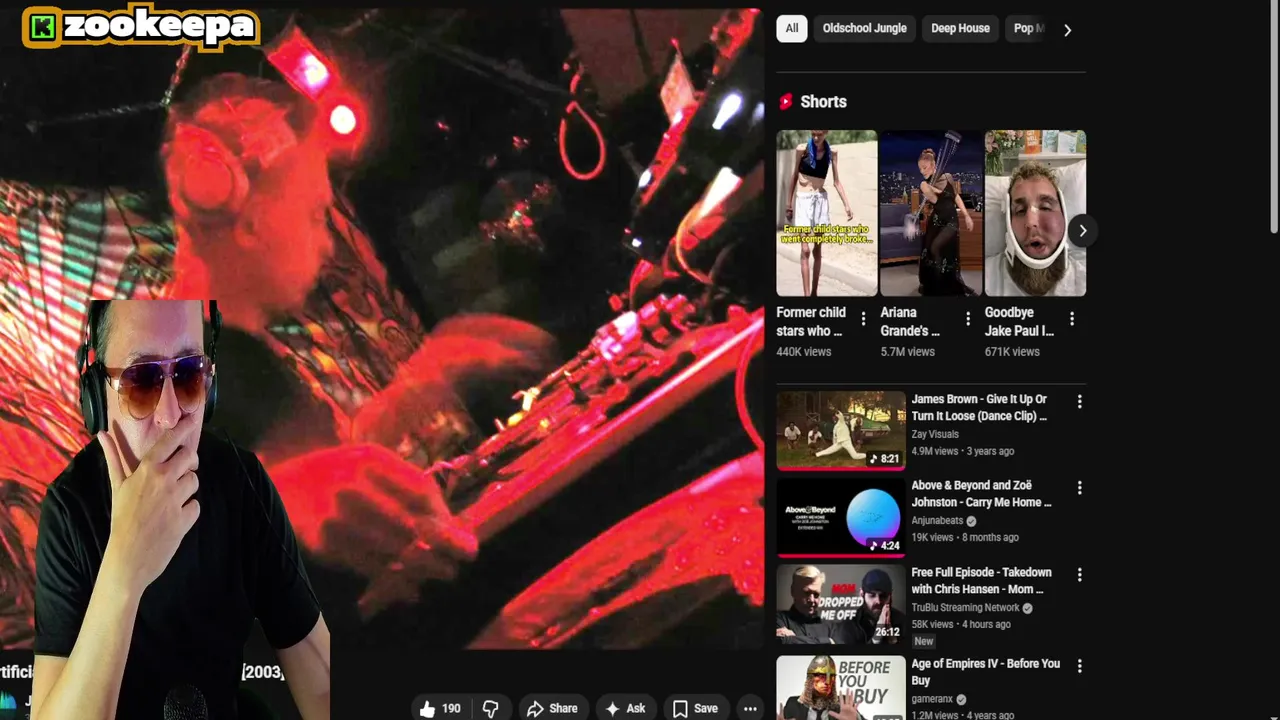Open options menu for Age of Empires video
1280x720 pixels.
(x=1079, y=666)
